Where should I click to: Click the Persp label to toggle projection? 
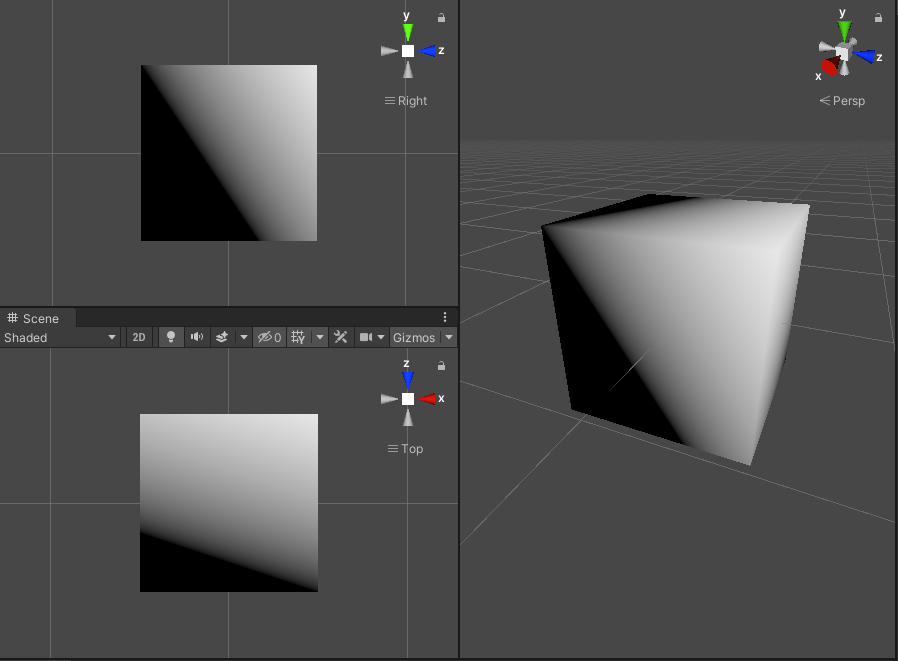pos(842,101)
